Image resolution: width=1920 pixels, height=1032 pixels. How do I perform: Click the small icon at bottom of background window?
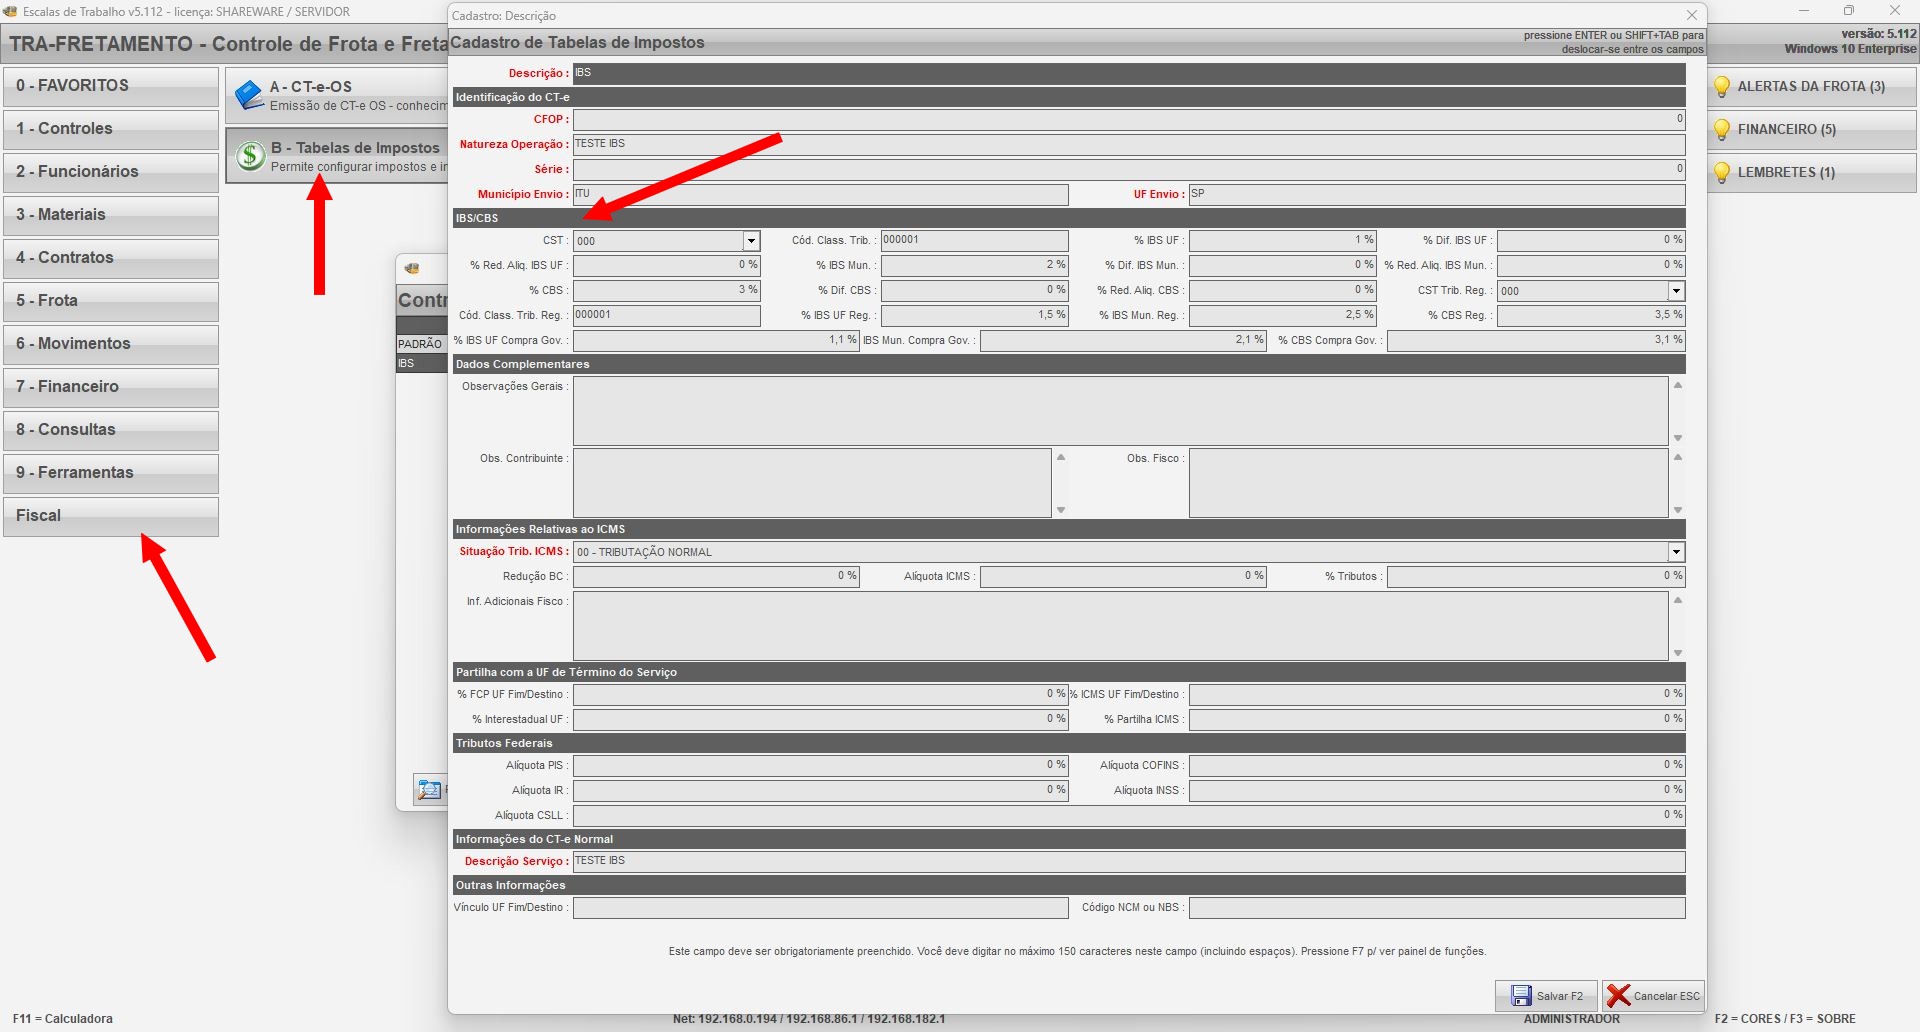pos(429,790)
